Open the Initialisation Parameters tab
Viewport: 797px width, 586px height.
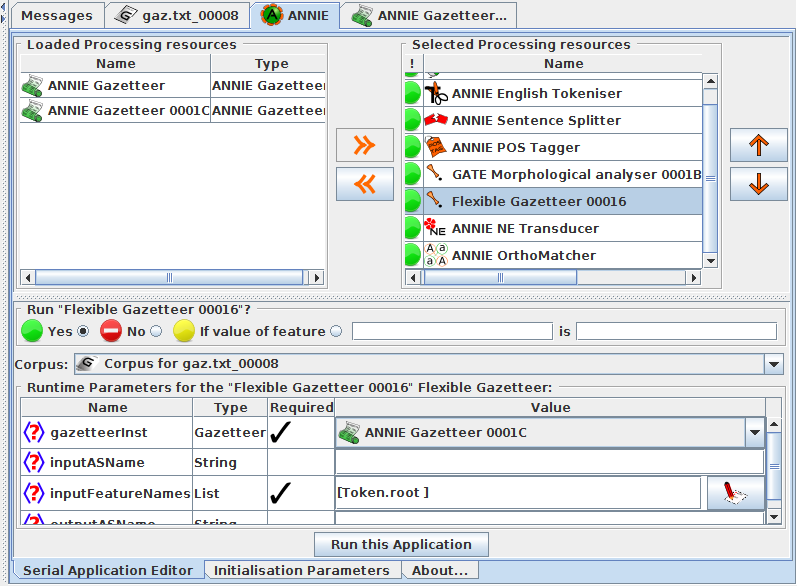pos(301,570)
